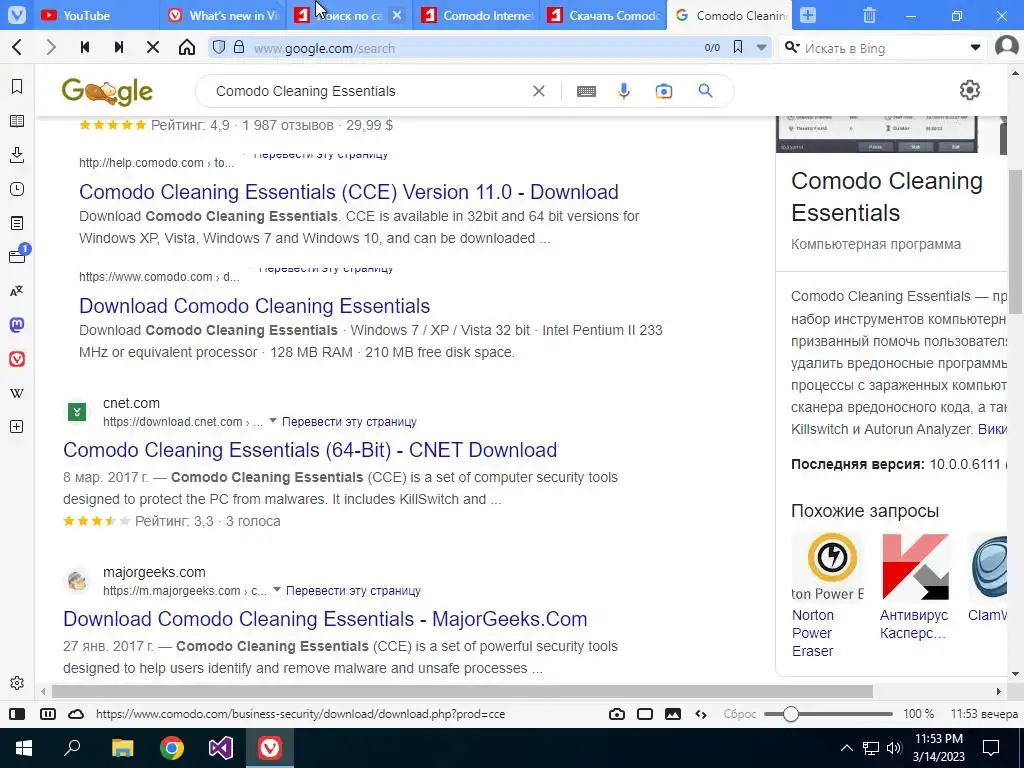The height and width of the screenshot is (768, 1024).
Task: Submit search with magnifier icon
Action: [705, 91]
